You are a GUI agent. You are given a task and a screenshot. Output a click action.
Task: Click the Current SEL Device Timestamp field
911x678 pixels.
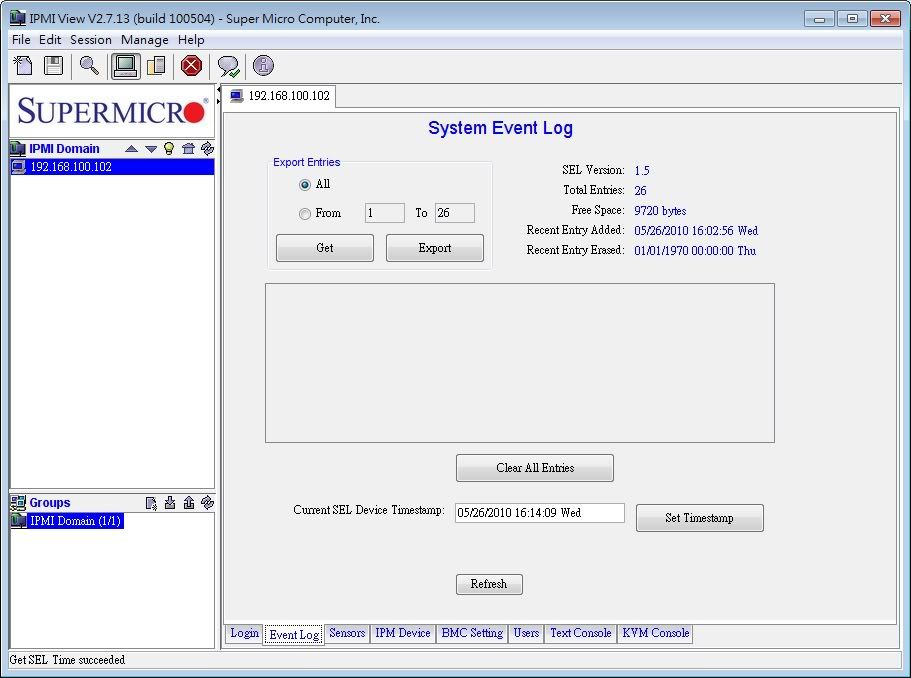tap(540, 513)
